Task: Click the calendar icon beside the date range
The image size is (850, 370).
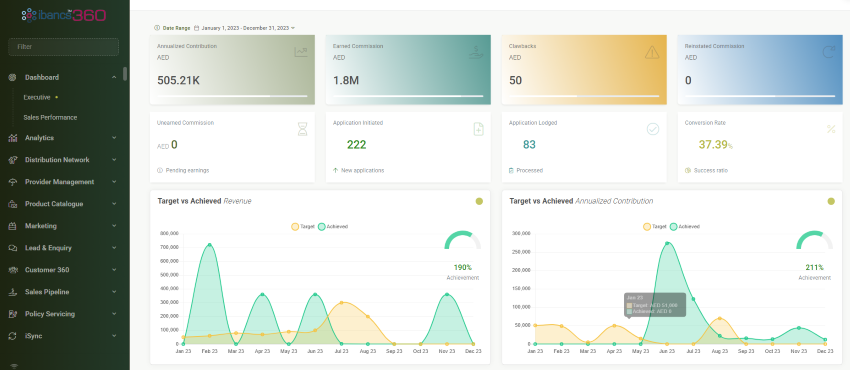Action: point(196,28)
